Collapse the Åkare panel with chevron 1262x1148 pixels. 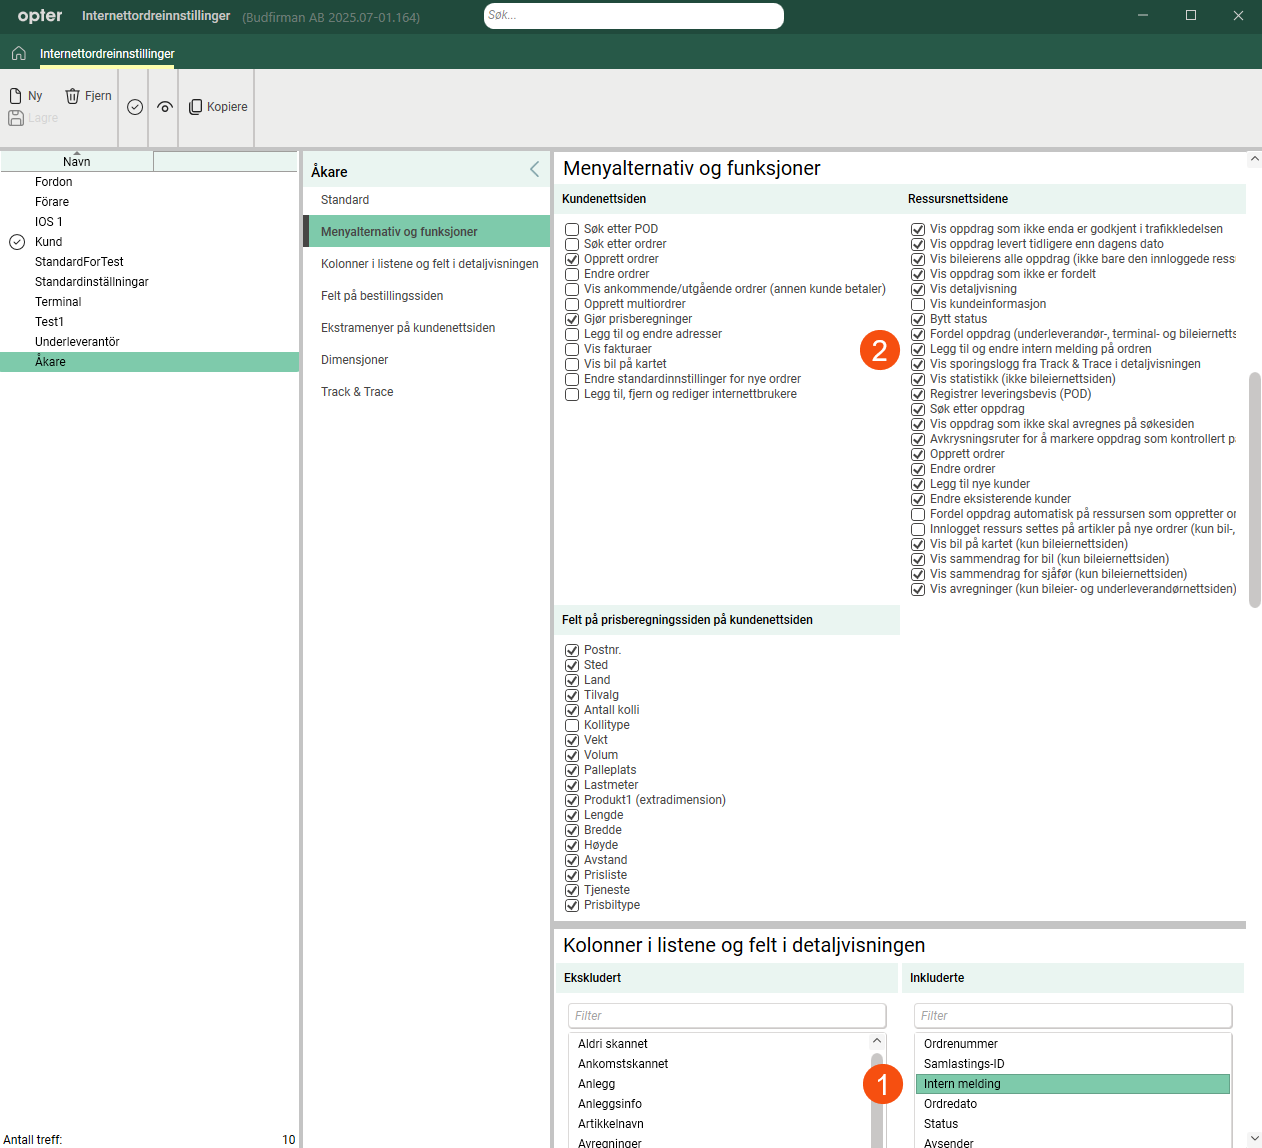pos(535,170)
